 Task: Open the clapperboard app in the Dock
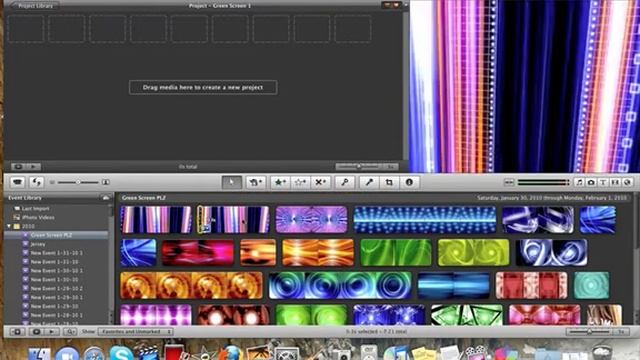148,353
